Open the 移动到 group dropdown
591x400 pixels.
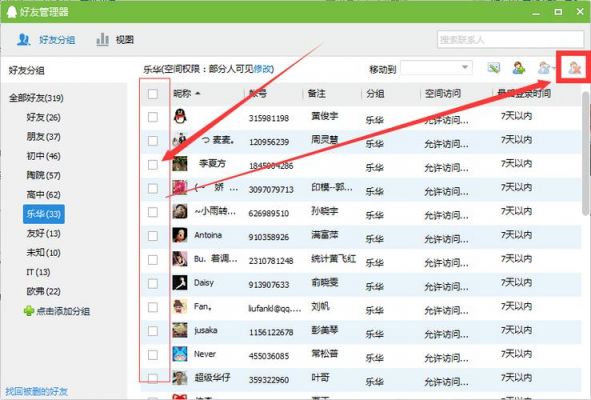(436, 68)
